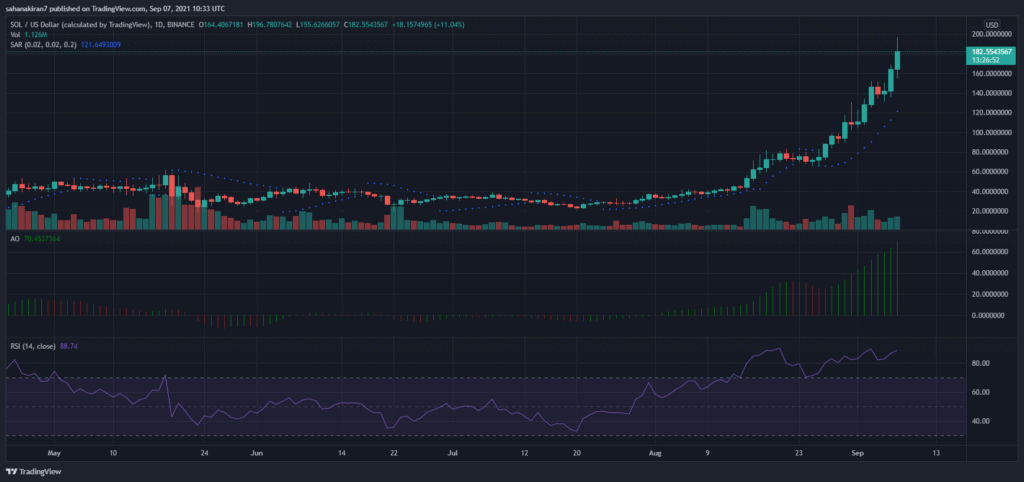Click the 160.0000000 price axis label

click(x=990, y=73)
